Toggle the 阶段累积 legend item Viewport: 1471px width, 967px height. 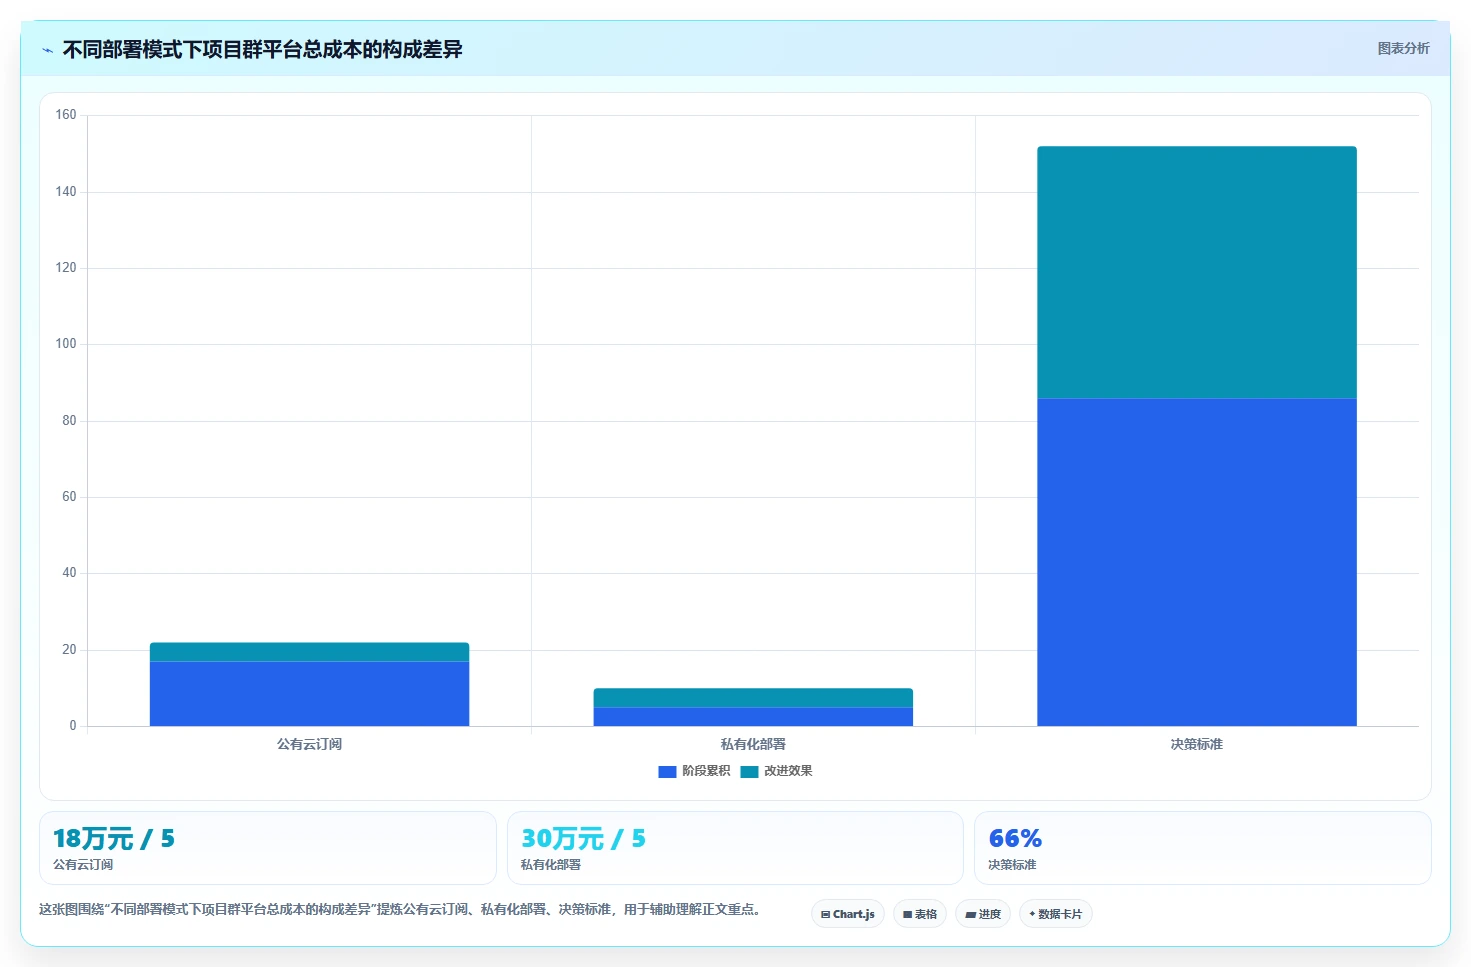pyautogui.click(x=694, y=771)
